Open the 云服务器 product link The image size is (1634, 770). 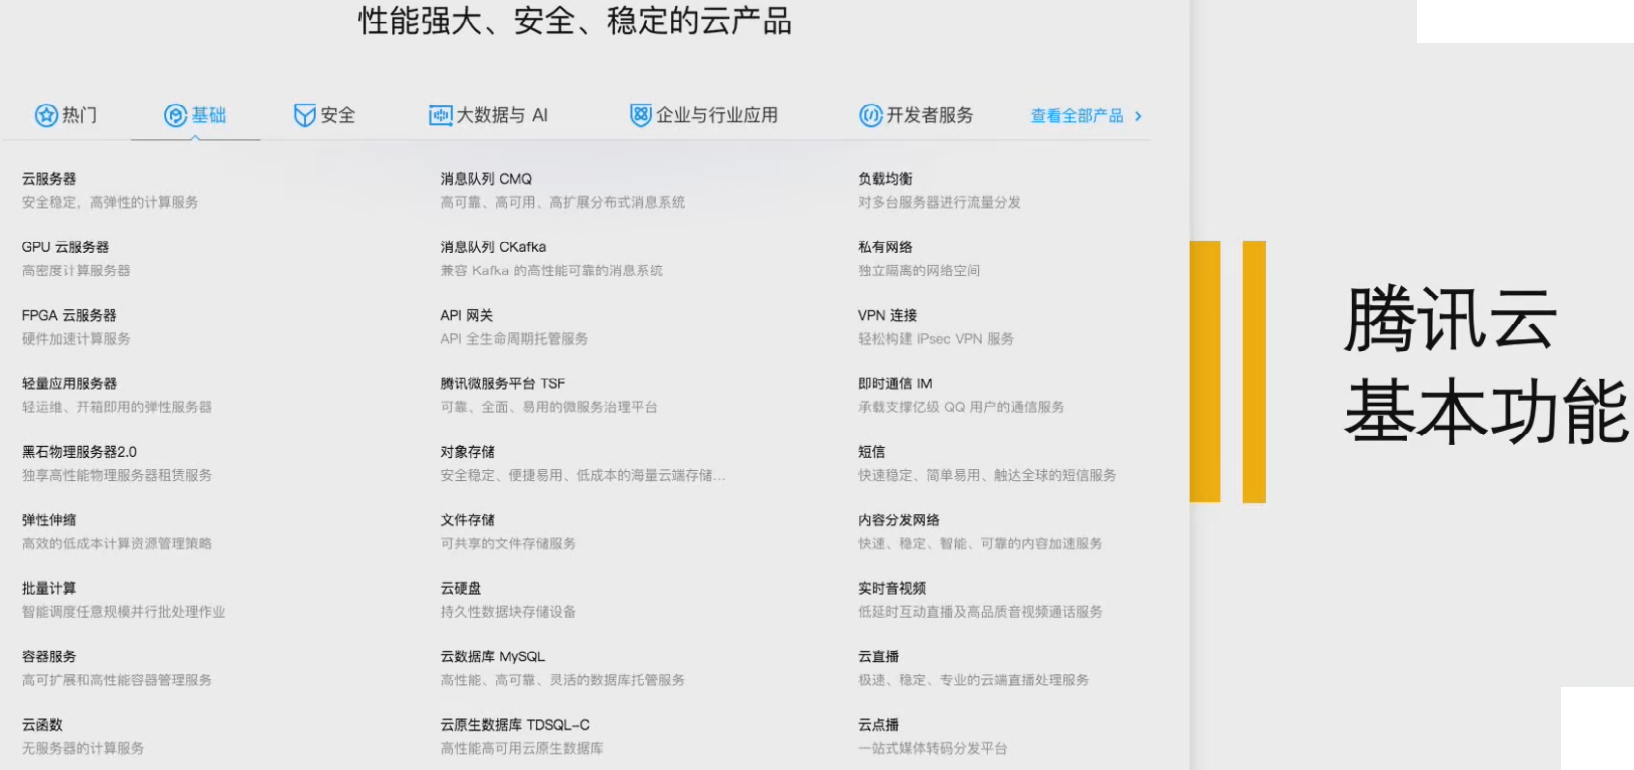[49, 179]
